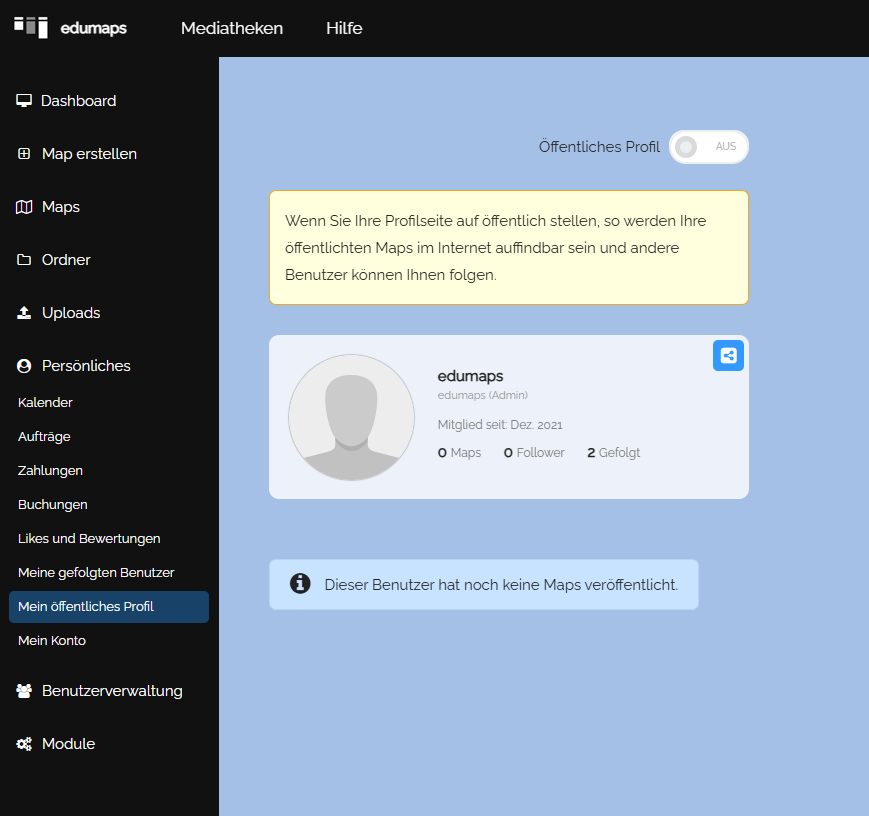The image size is (869, 816).
Task: Click the Maps sidebar icon
Action: click(x=25, y=207)
